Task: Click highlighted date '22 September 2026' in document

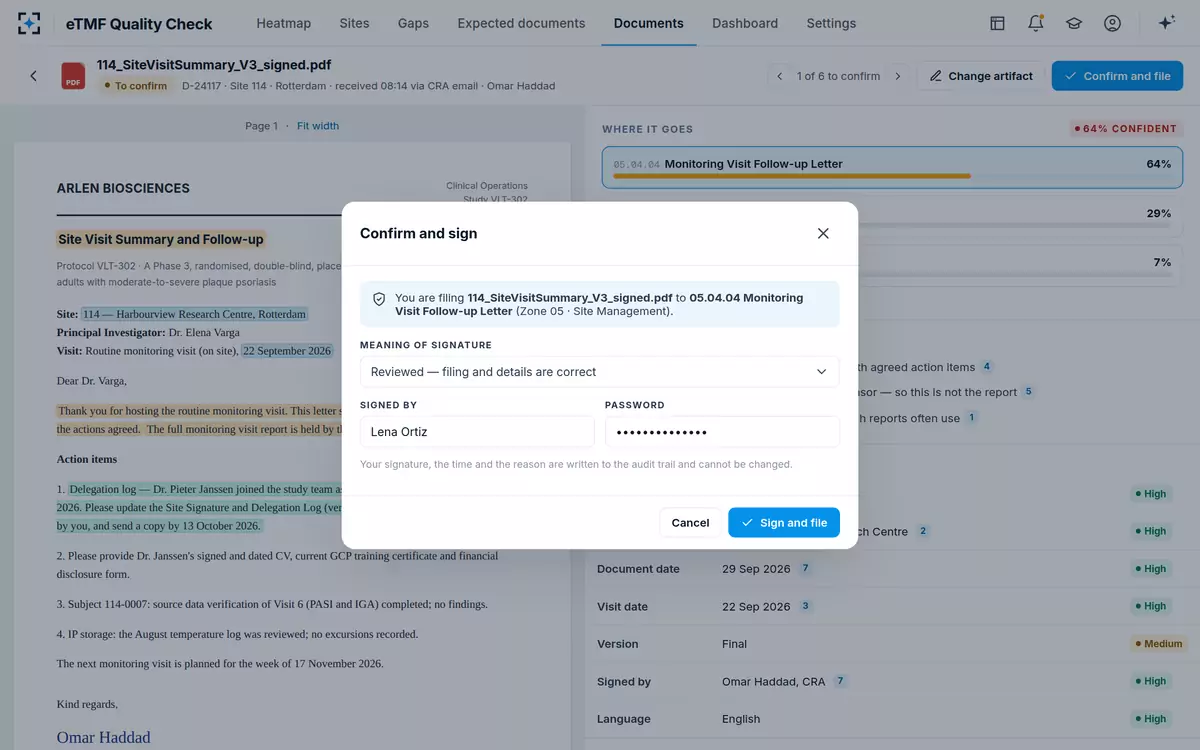Action: 286,351
